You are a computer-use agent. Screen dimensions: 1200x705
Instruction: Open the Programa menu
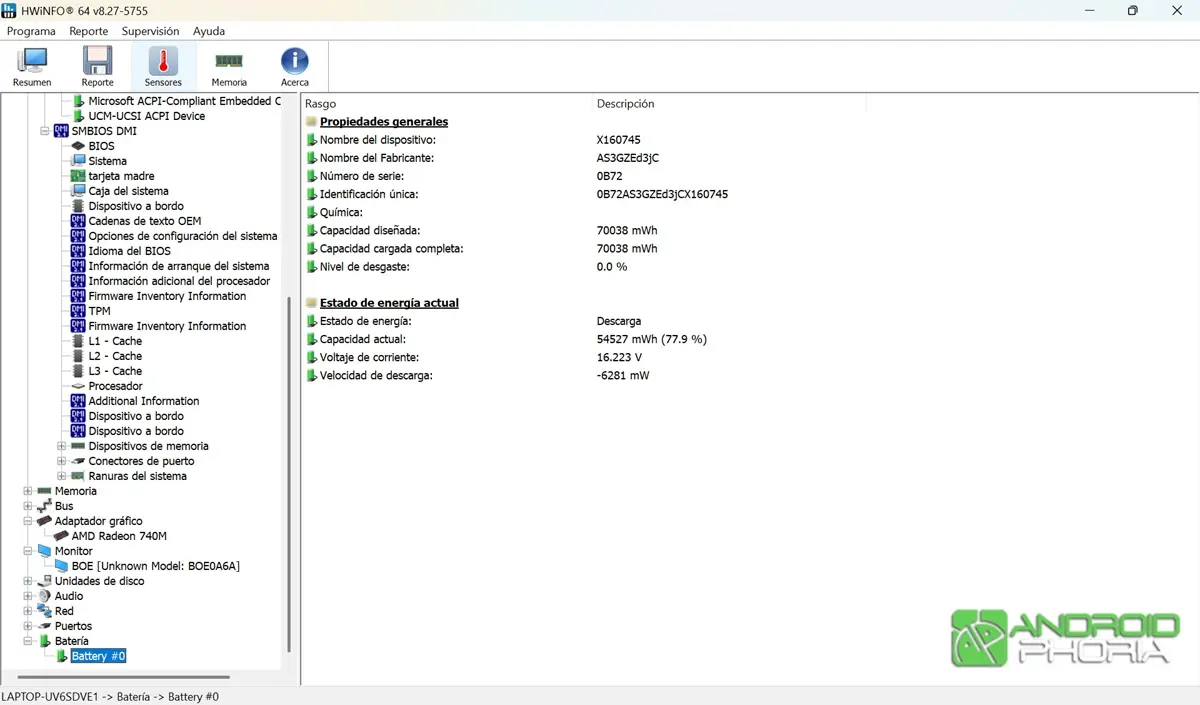(31, 31)
